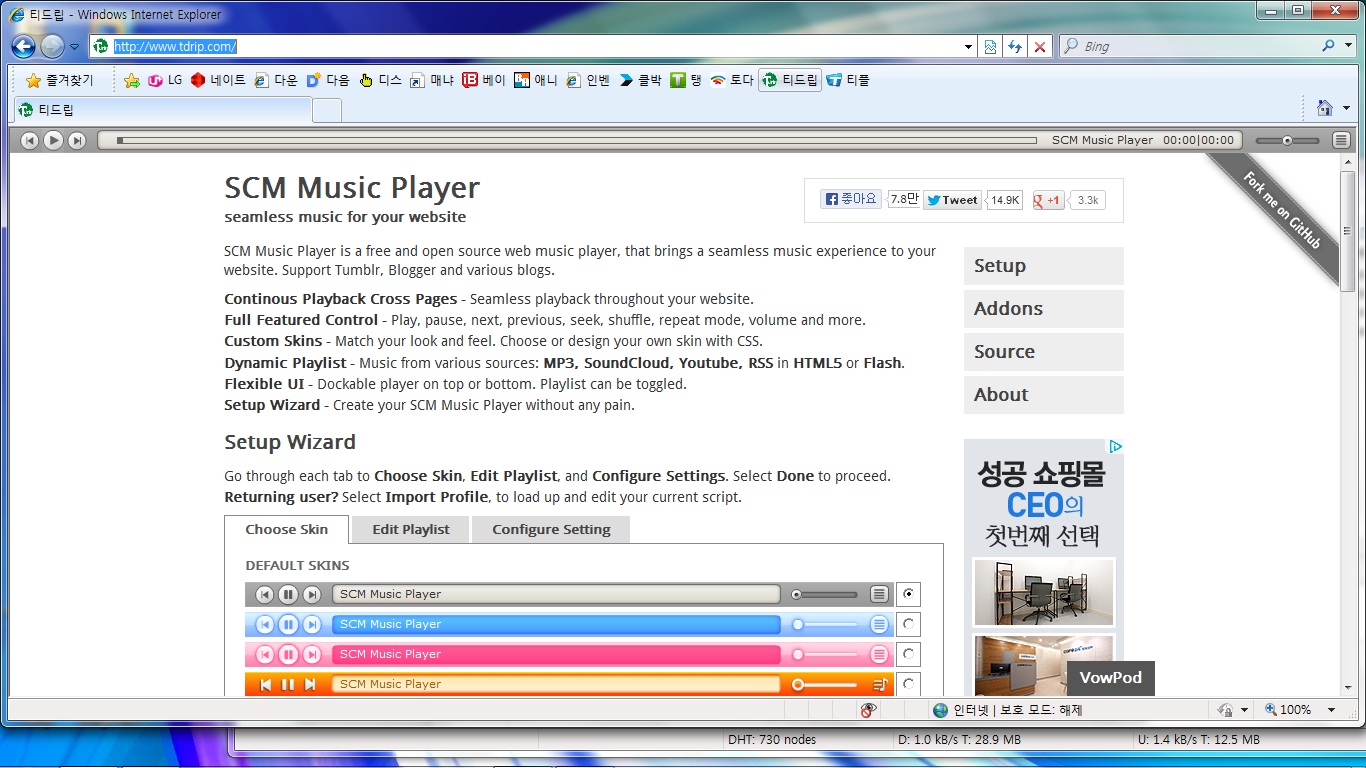
Task: Toggle the playlist icon in top player bar
Action: pyautogui.click(x=1341, y=141)
